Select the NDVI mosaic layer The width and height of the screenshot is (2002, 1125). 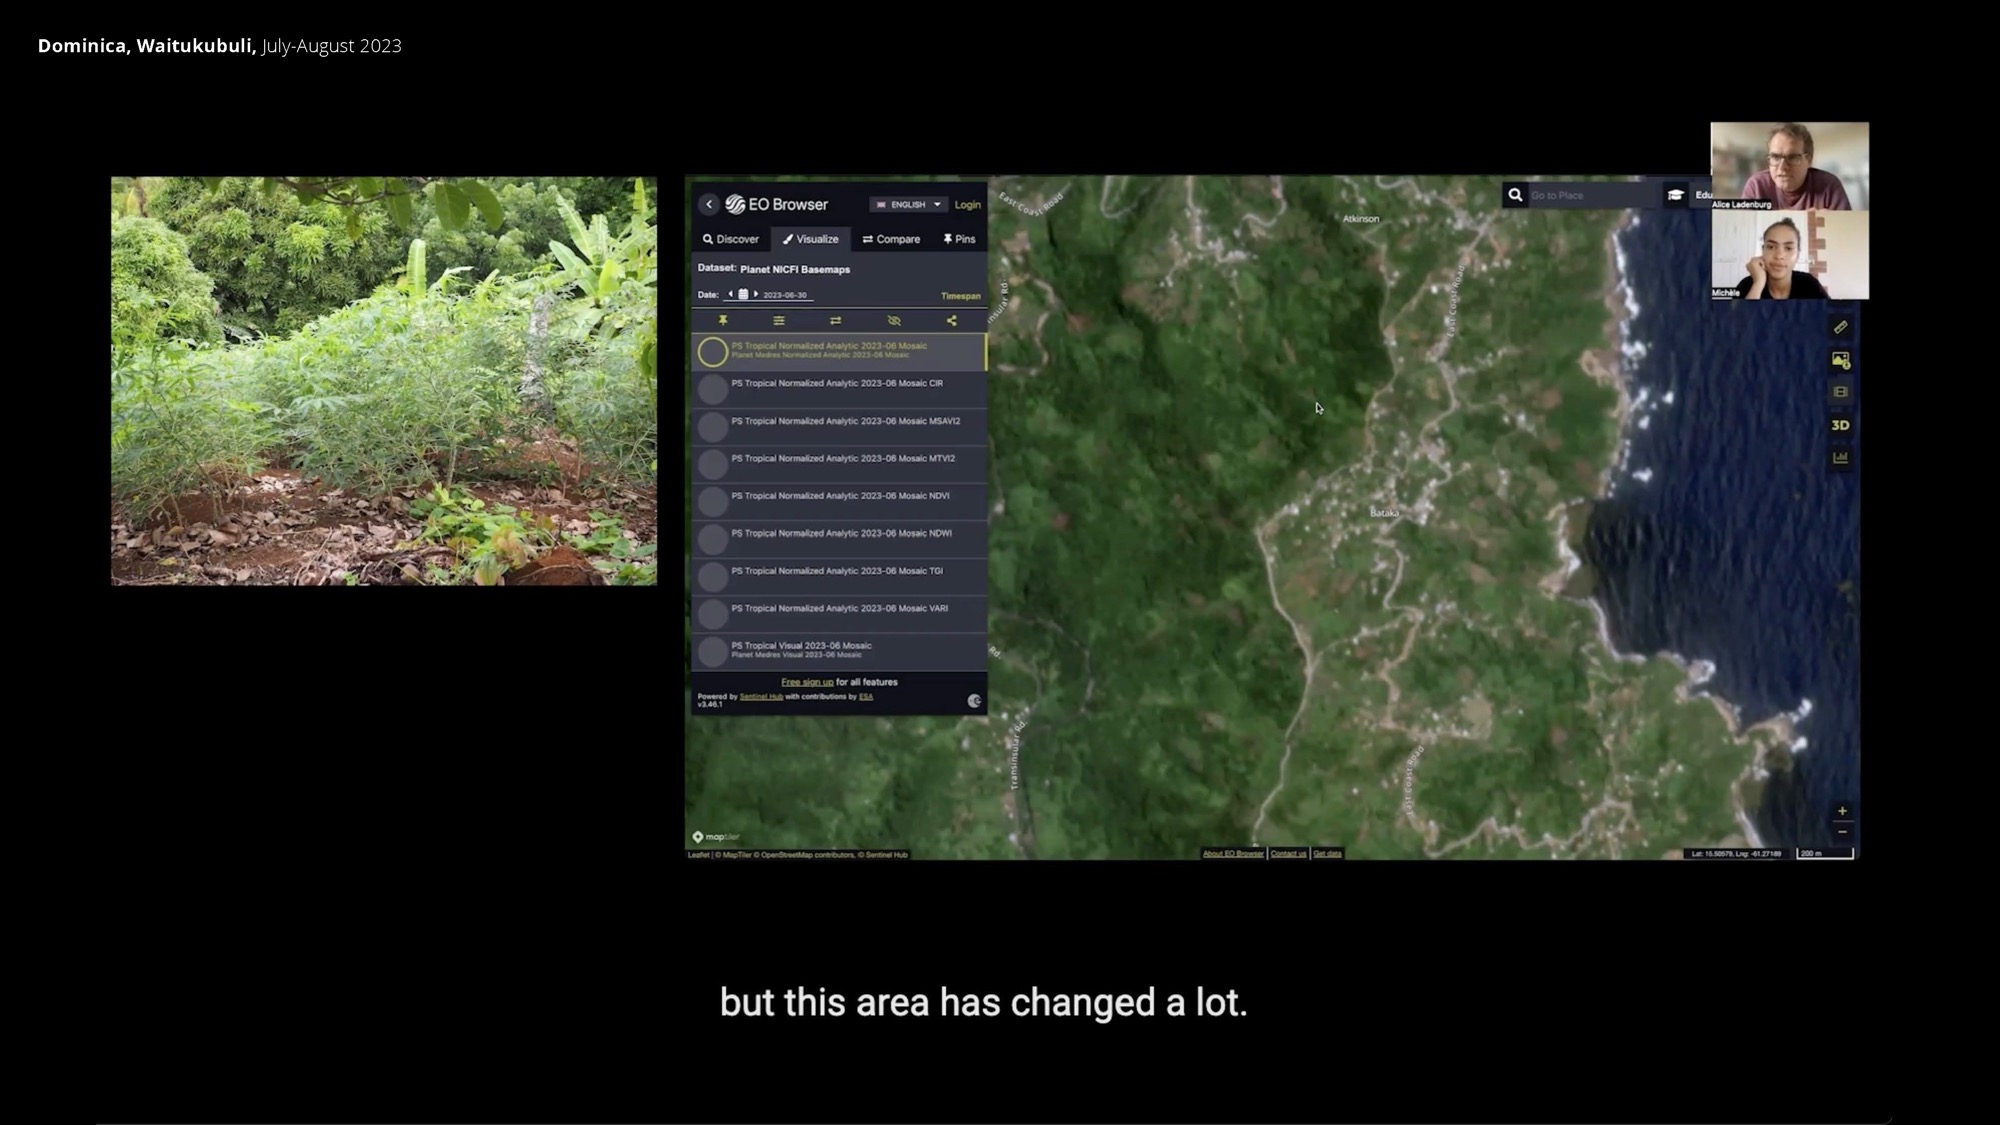(x=840, y=496)
